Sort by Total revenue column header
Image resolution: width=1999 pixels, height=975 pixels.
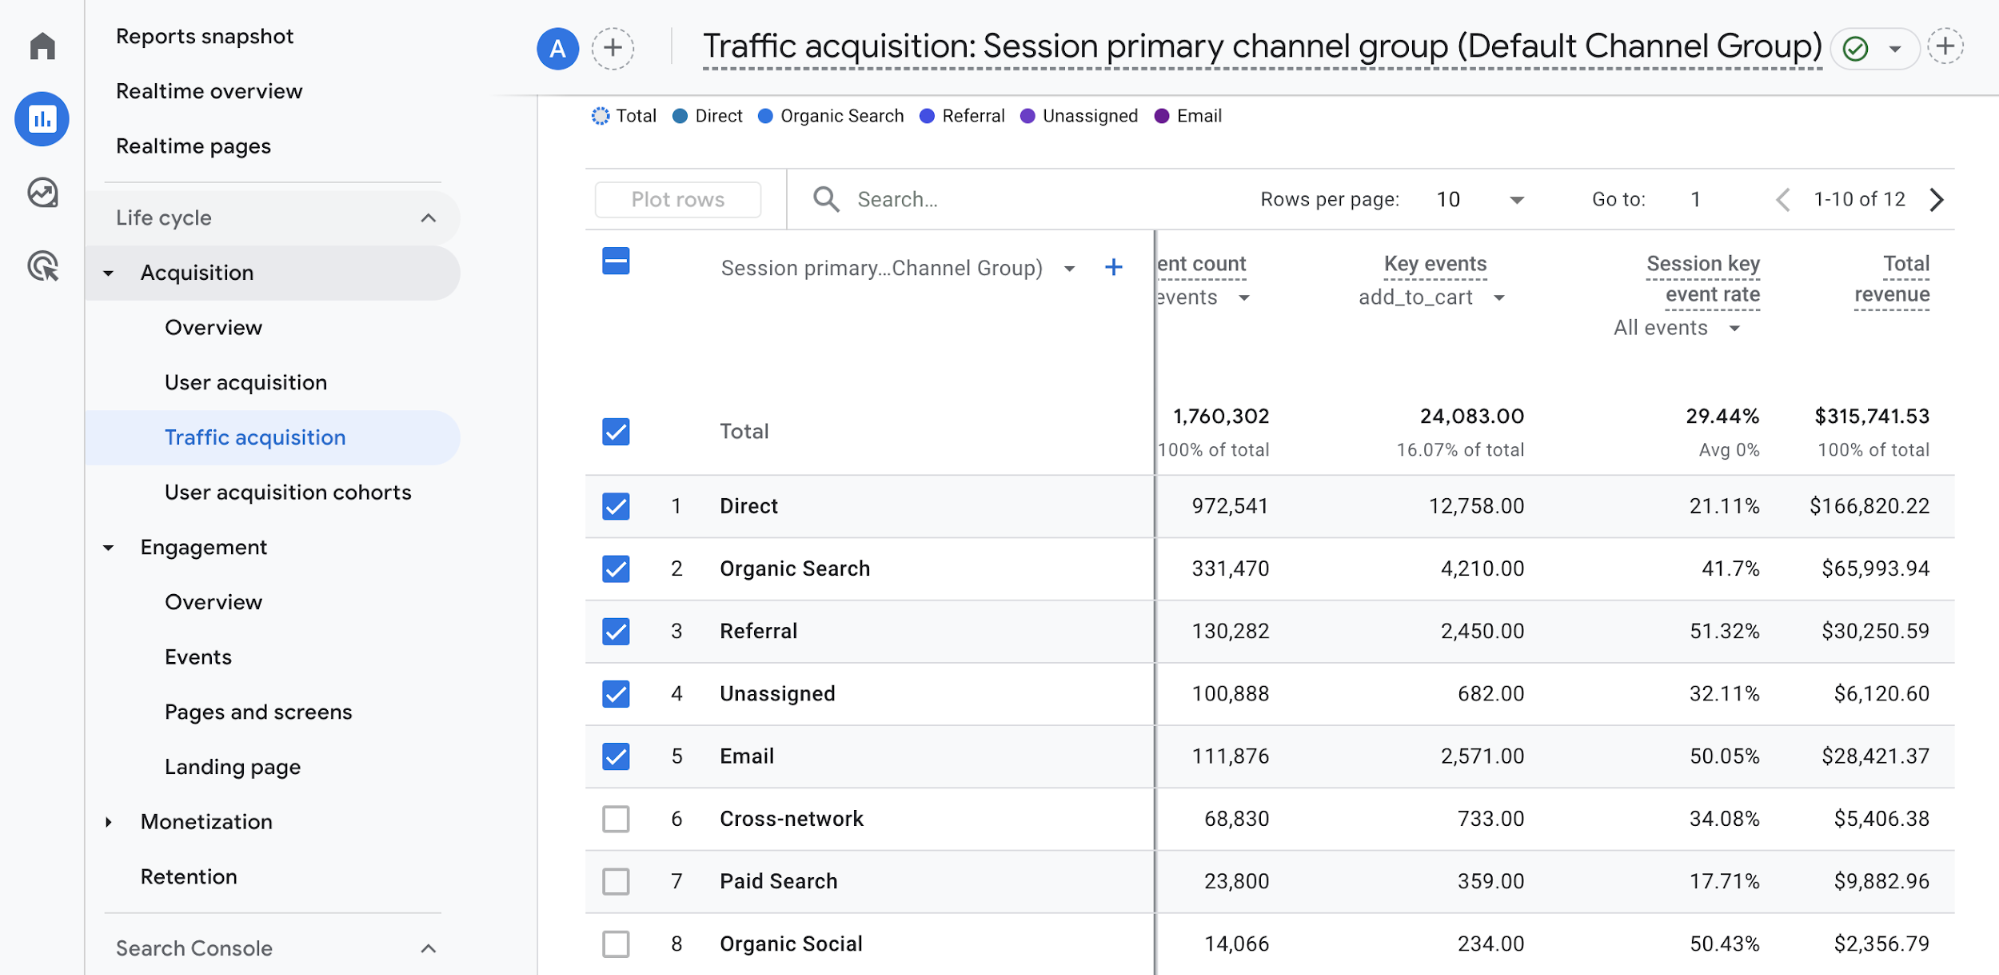[x=1892, y=279]
